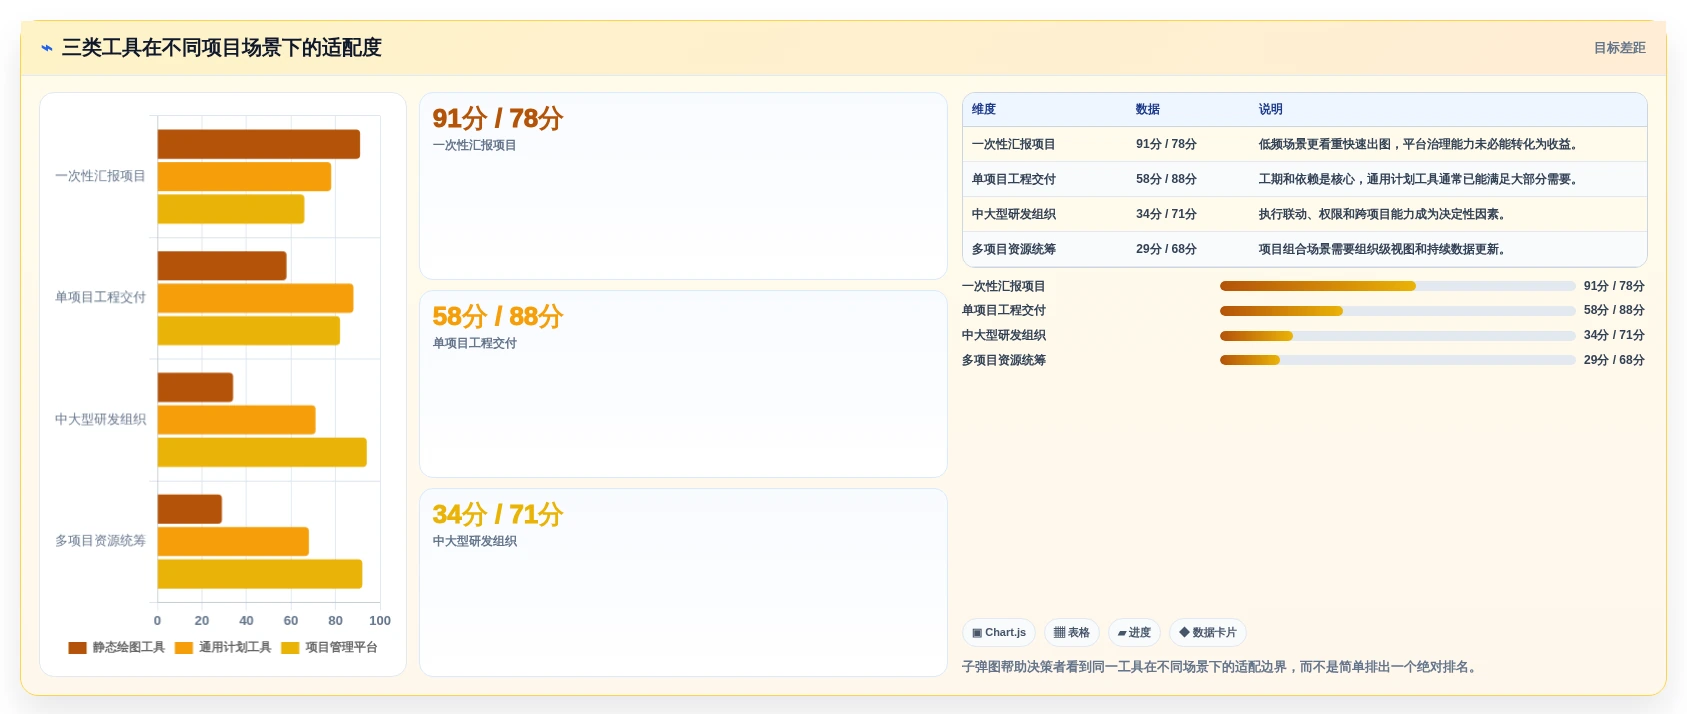Click the description starting 低频场景更看重快速出图
1687x714 pixels.
(x=1420, y=145)
